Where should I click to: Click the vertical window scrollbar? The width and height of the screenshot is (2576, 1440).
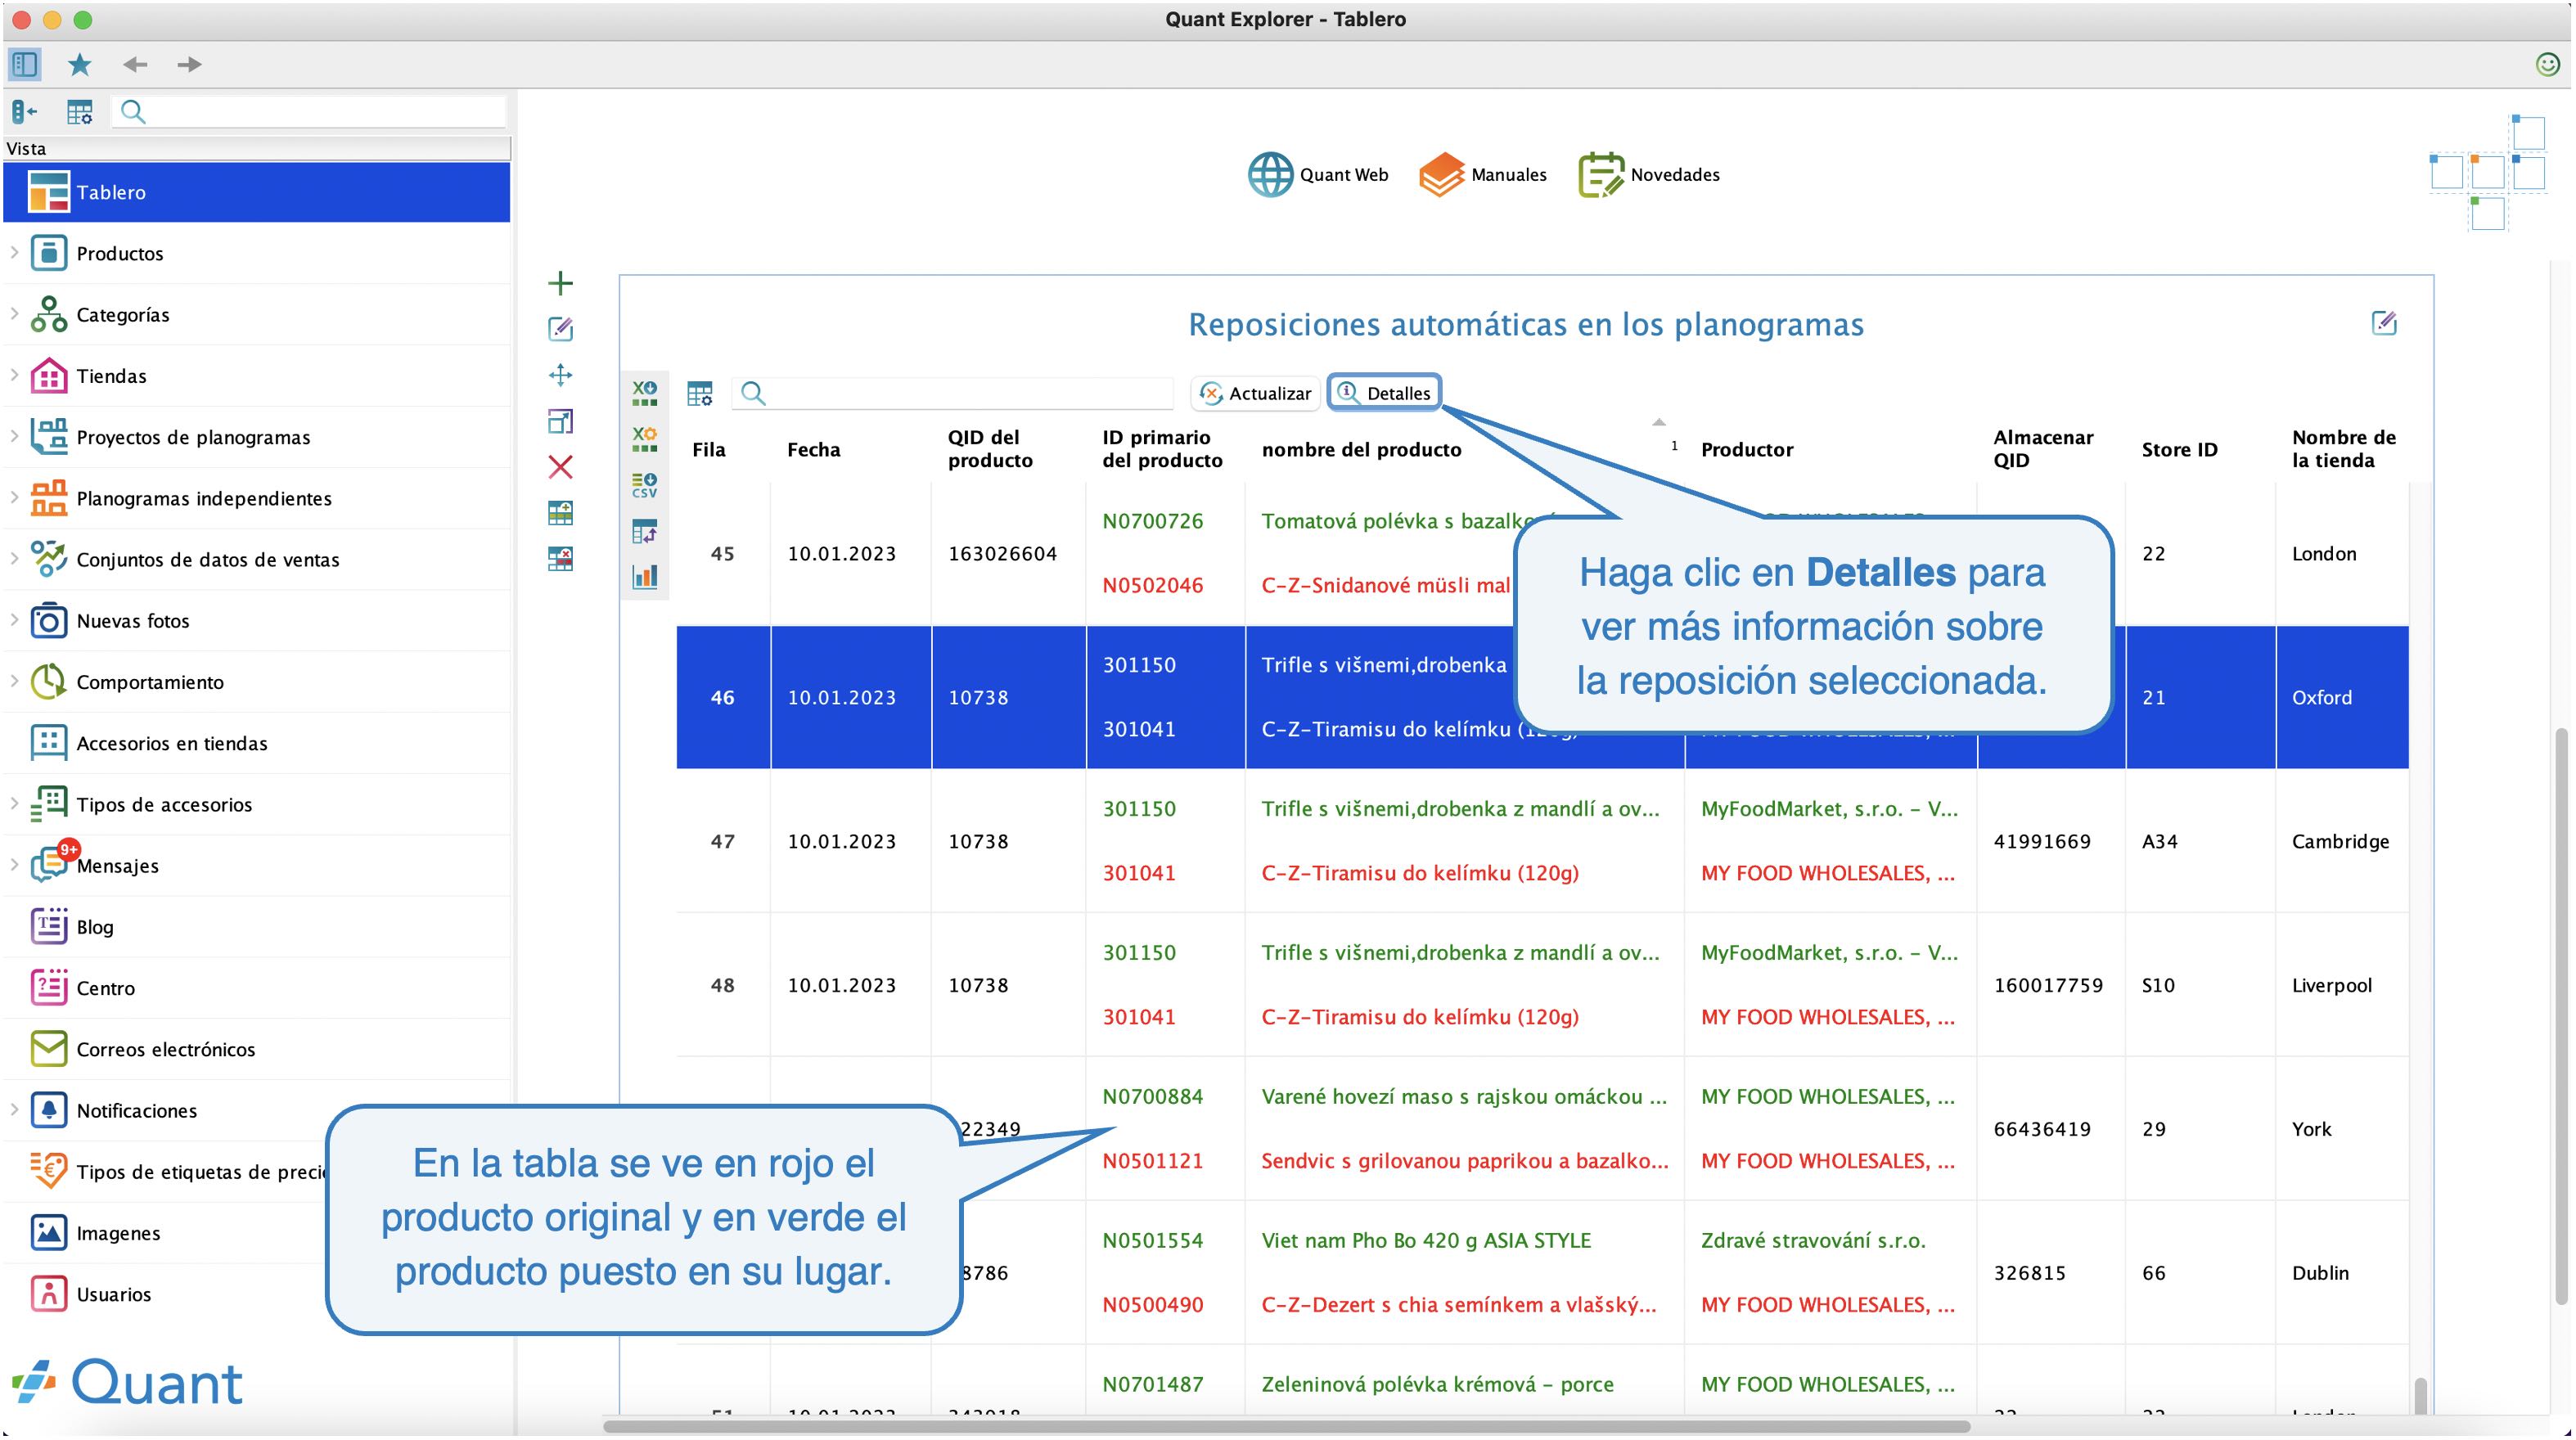2560,1015
